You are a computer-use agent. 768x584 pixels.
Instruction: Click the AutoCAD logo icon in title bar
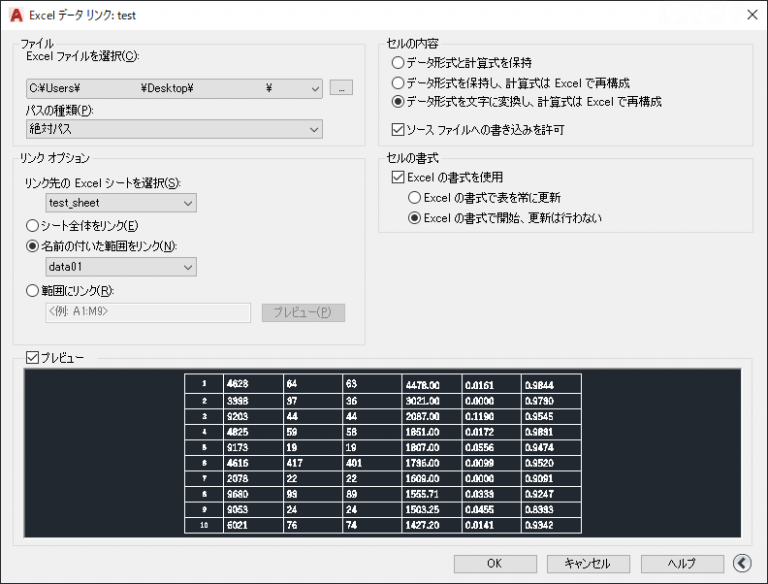(x=16, y=15)
